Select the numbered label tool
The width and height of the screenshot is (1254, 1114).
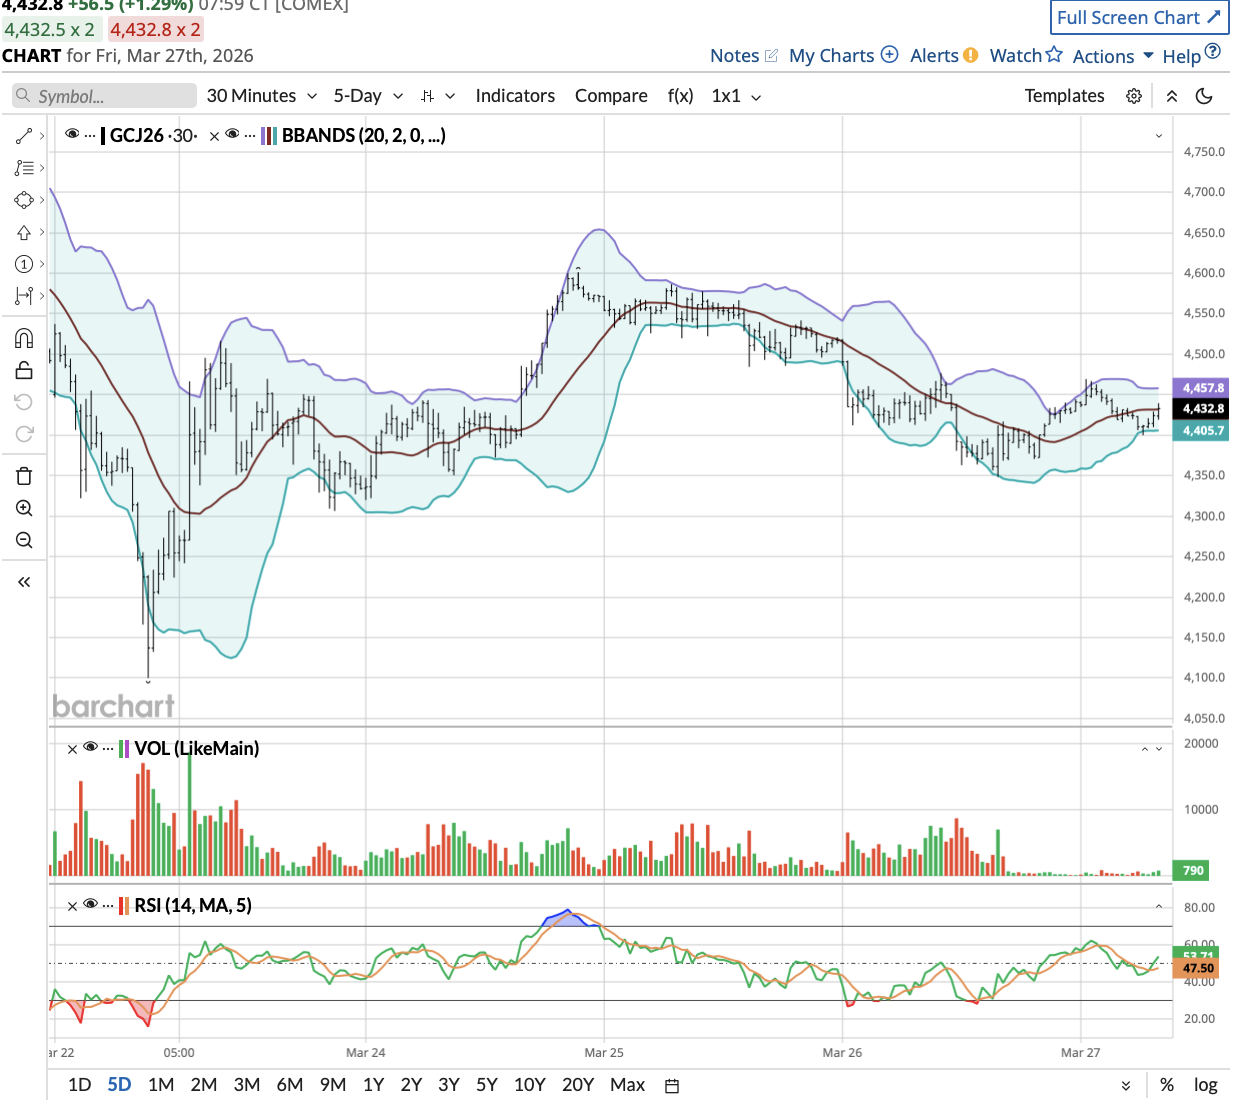[x=24, y=264]
